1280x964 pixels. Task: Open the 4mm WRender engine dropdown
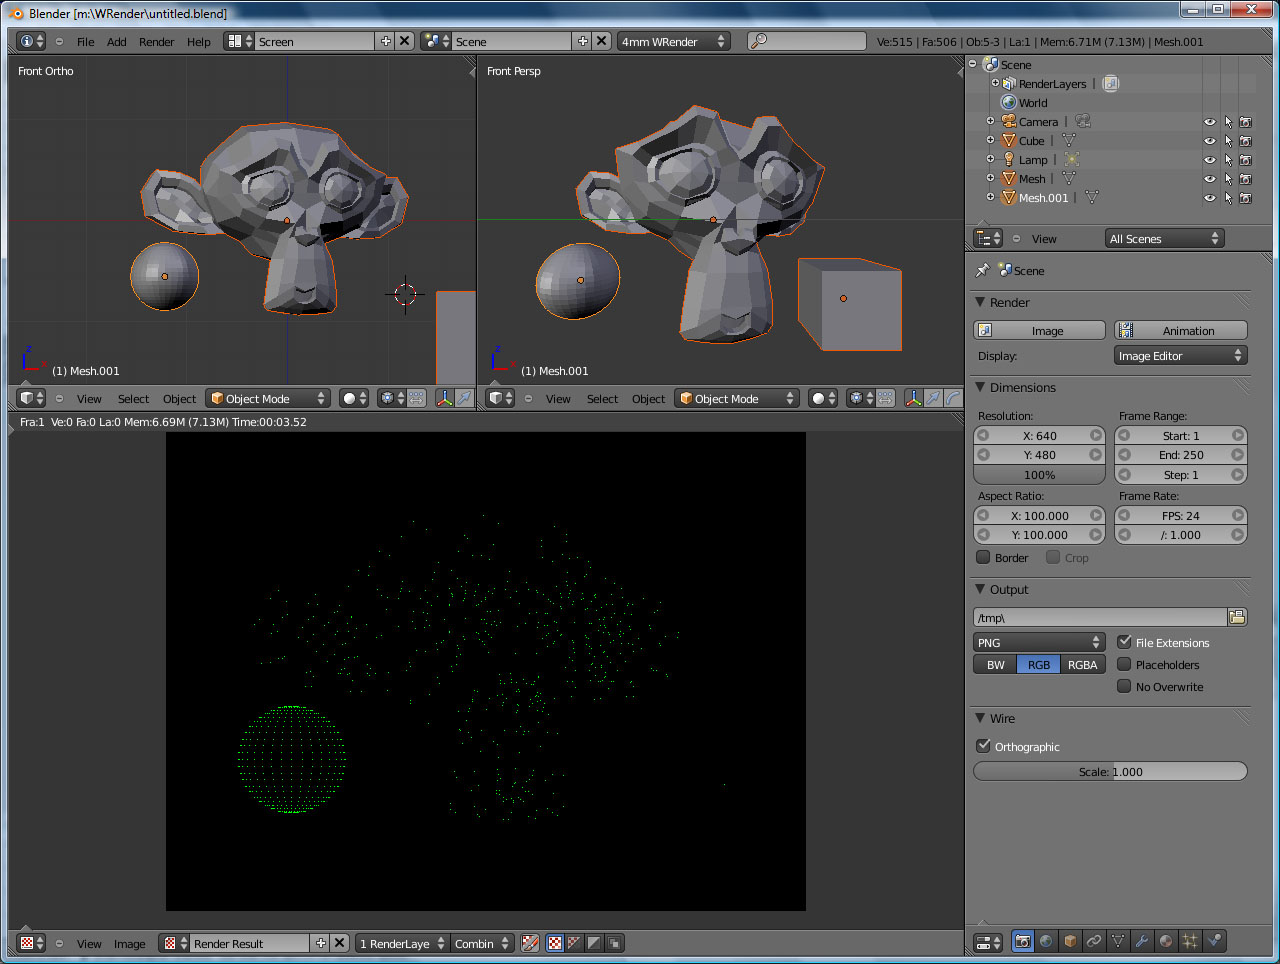pos(673,41)
